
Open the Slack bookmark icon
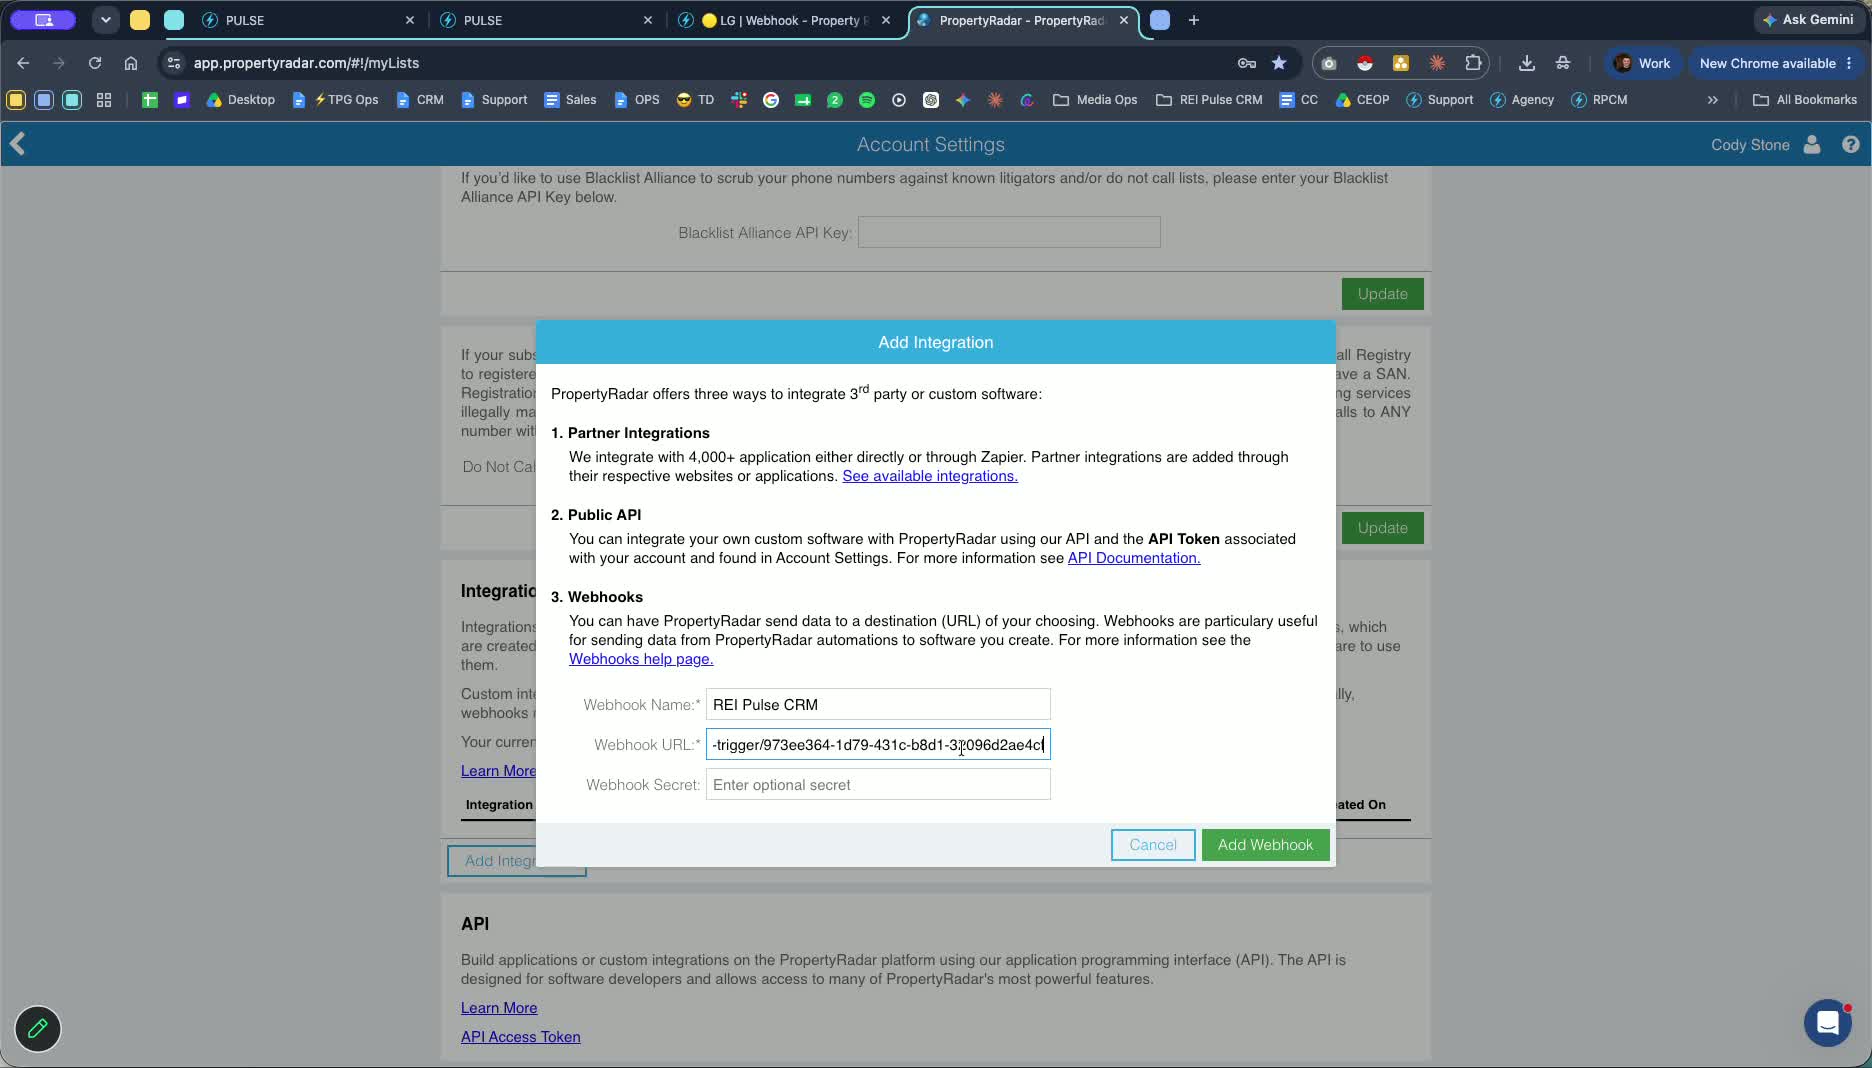pos(739,100)
